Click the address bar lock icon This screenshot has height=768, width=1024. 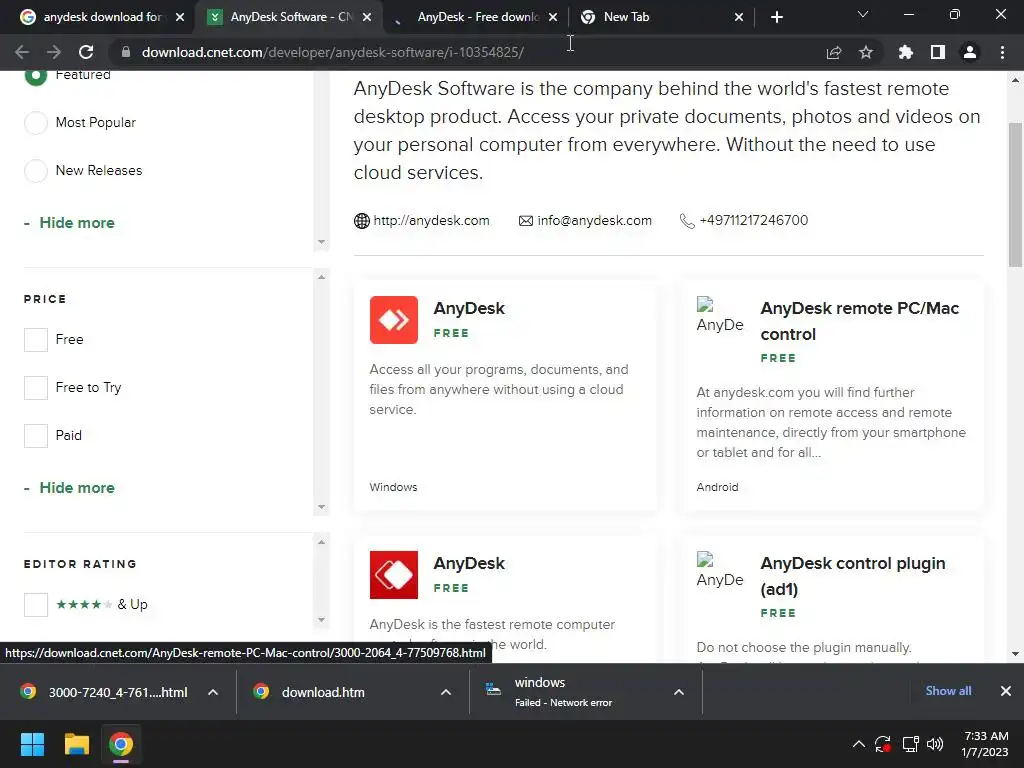pyautogui.click(x=126, y=52)
